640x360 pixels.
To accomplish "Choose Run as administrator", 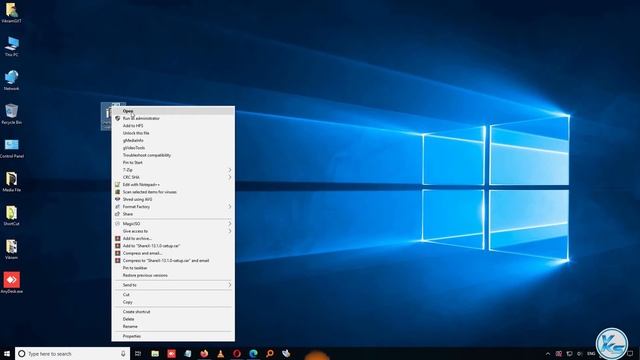I will point(173,118).
